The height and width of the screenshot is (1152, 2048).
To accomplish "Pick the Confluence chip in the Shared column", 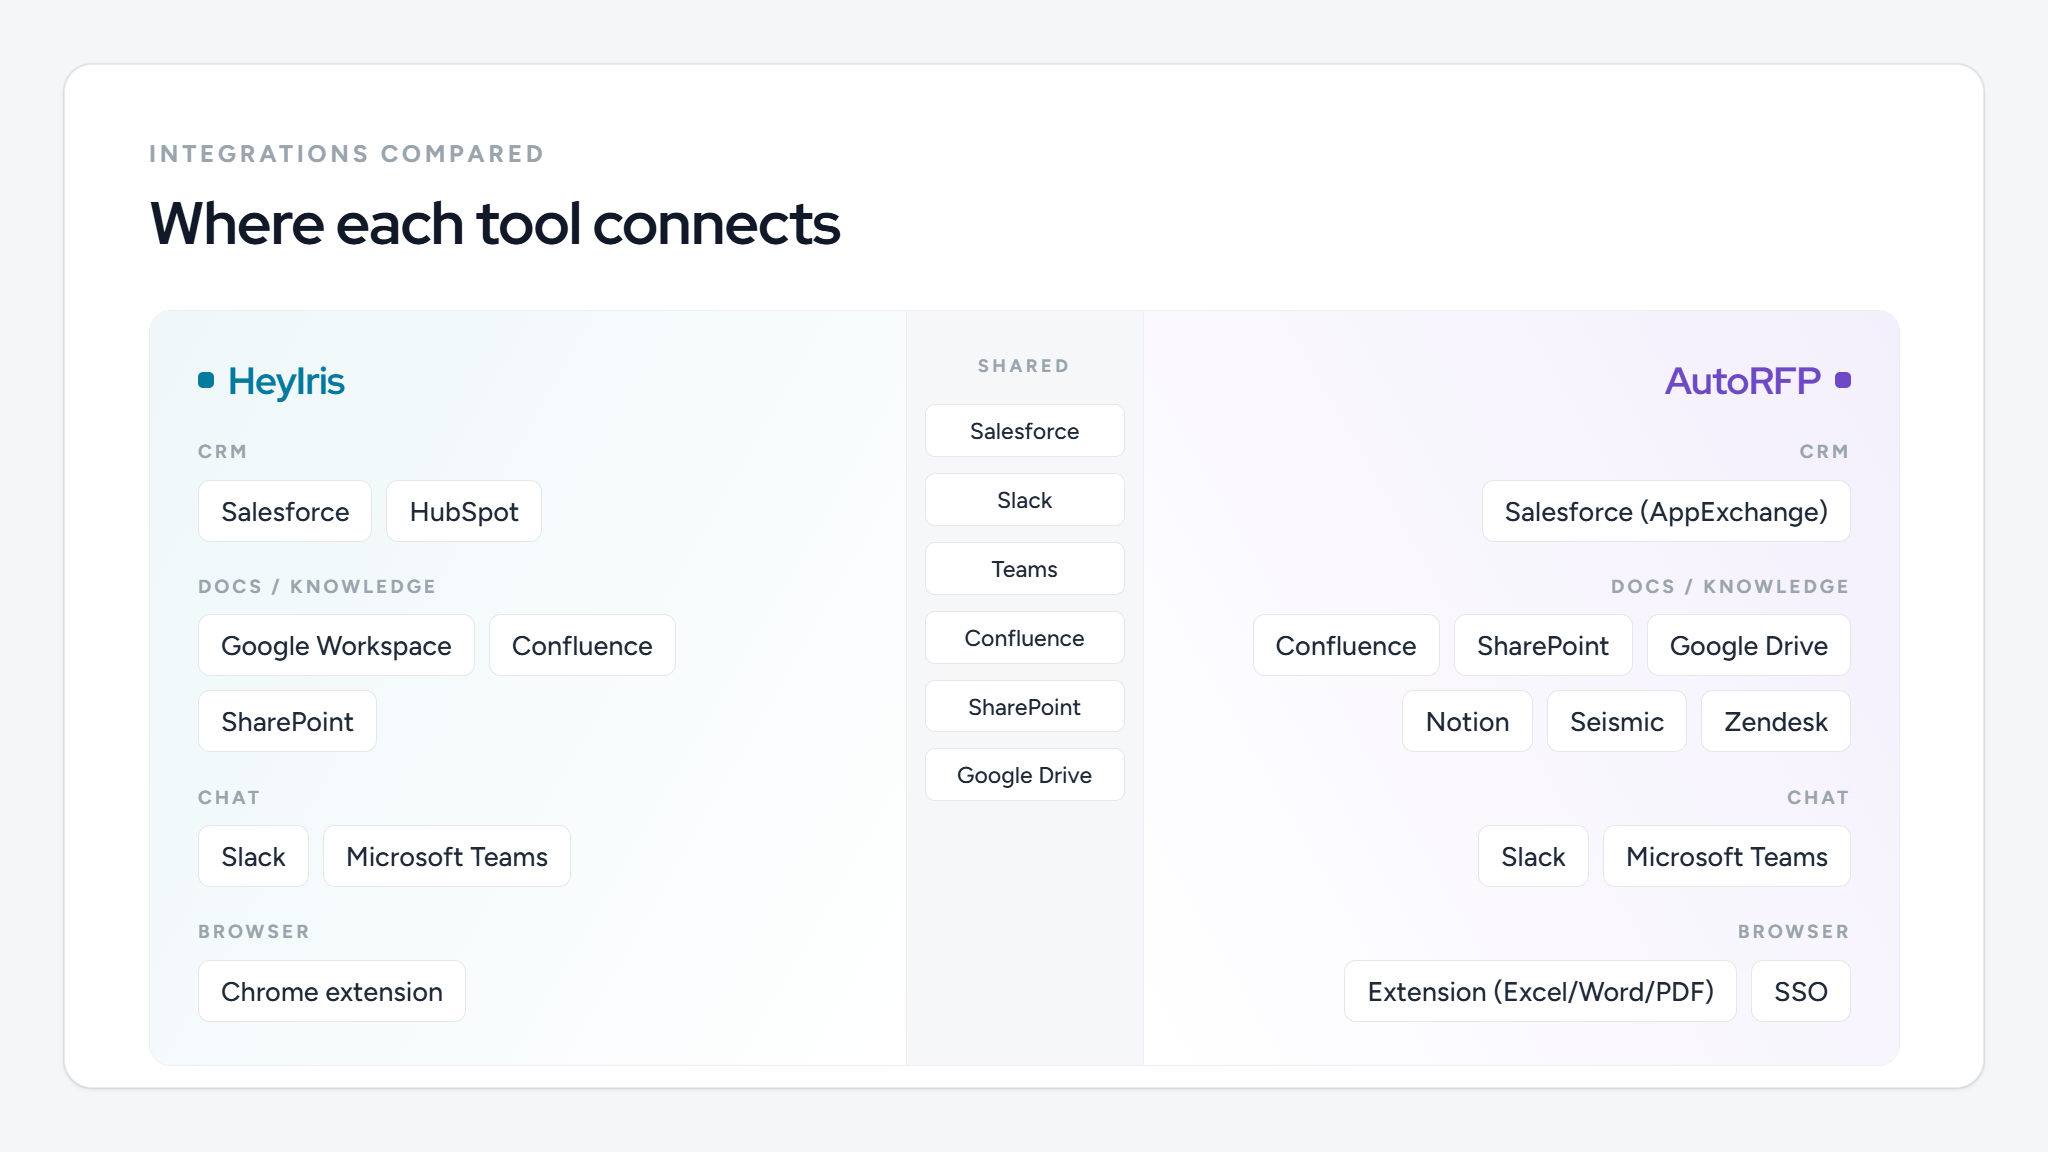I will pos(1025,638).
